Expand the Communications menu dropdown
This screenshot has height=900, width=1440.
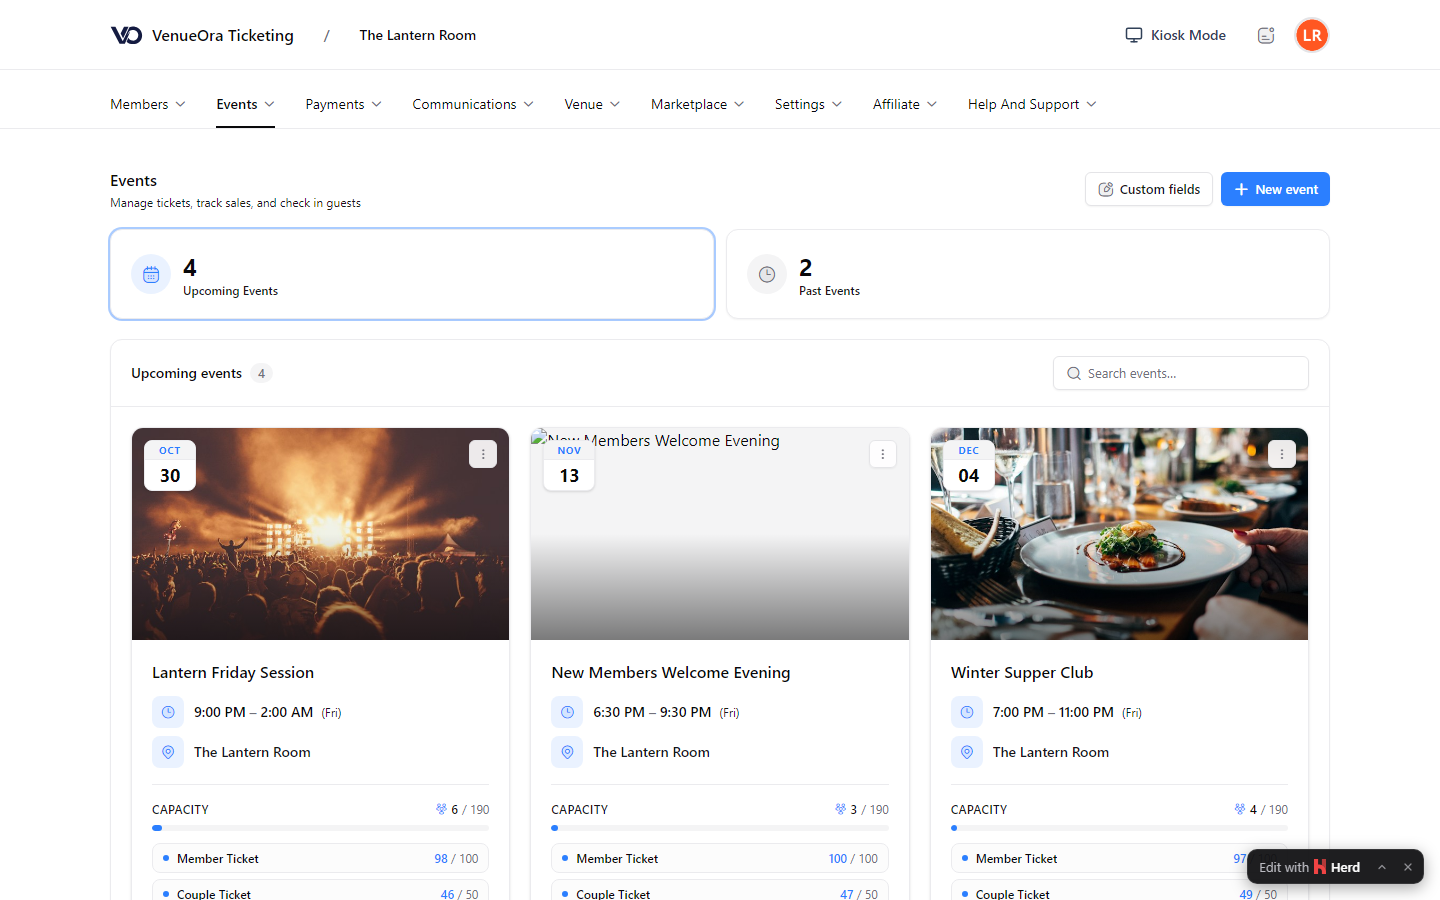tap(473, 104)
